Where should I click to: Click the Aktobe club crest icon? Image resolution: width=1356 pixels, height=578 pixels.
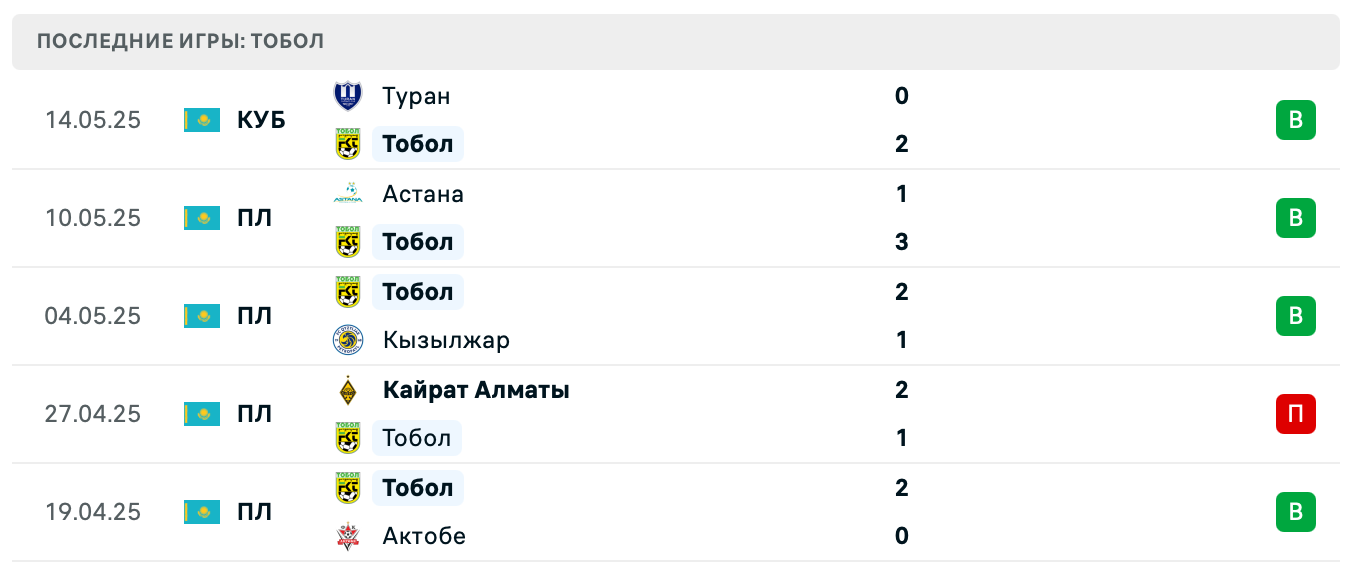[347, 536]
